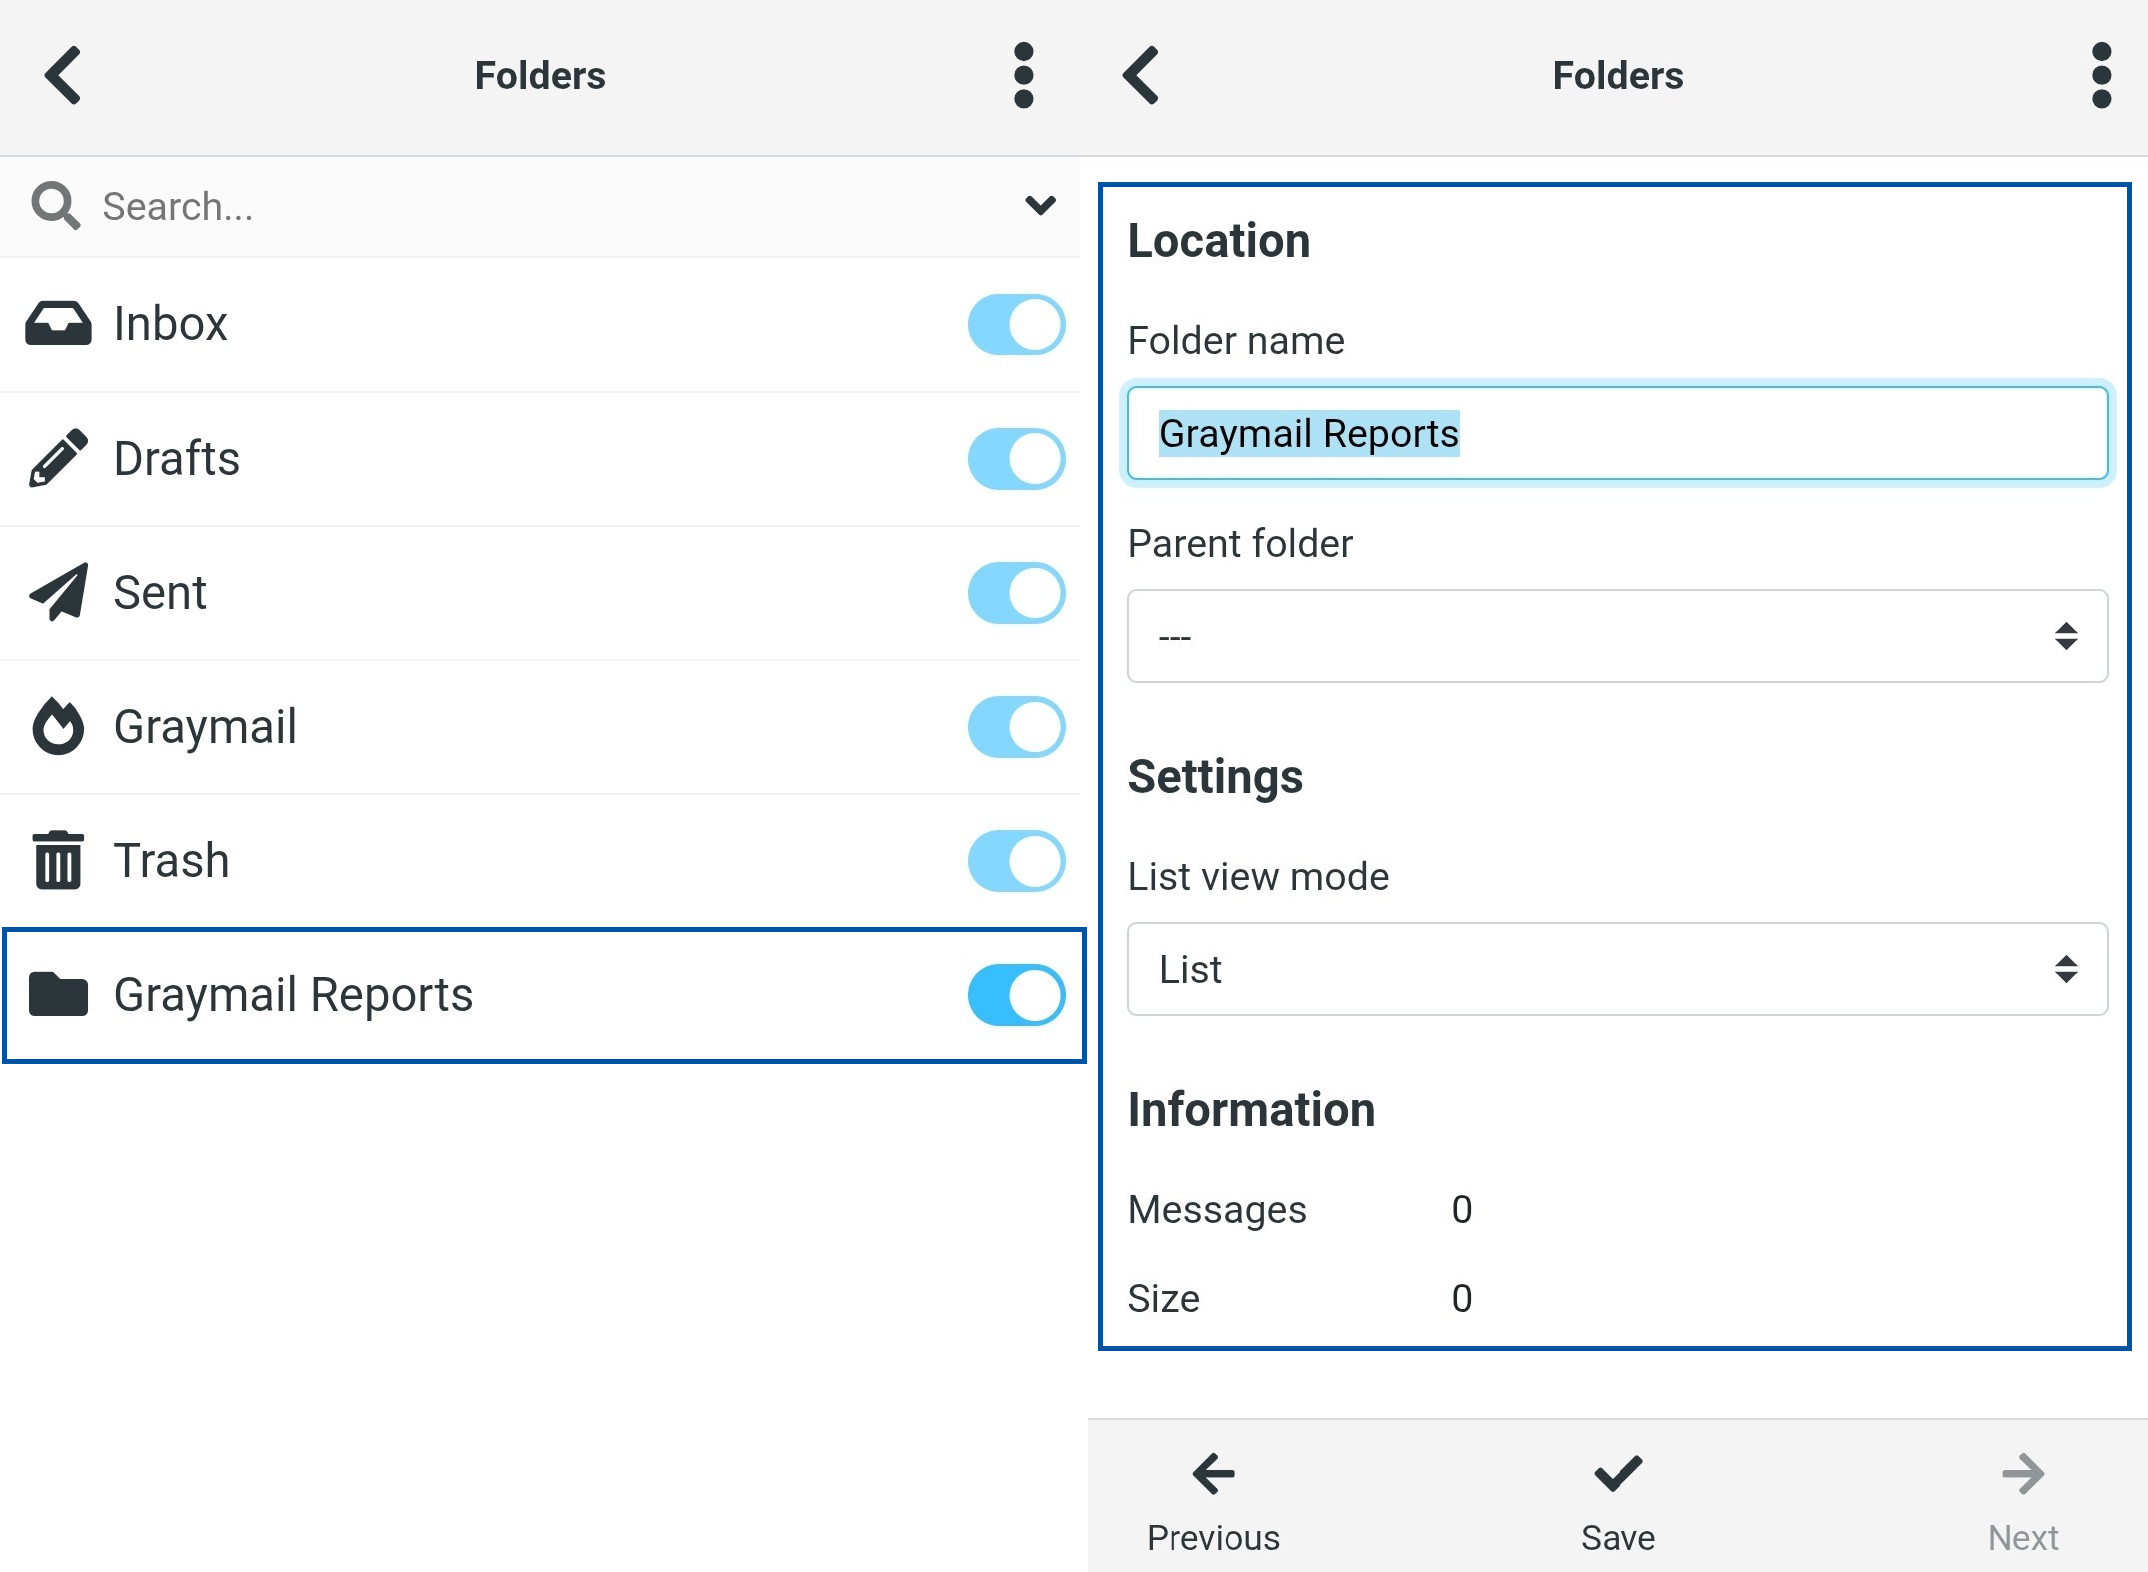Screen dimensions: 2148x1572
Task: Open kebab menu in right edit panel
Action: (2101, 75)
